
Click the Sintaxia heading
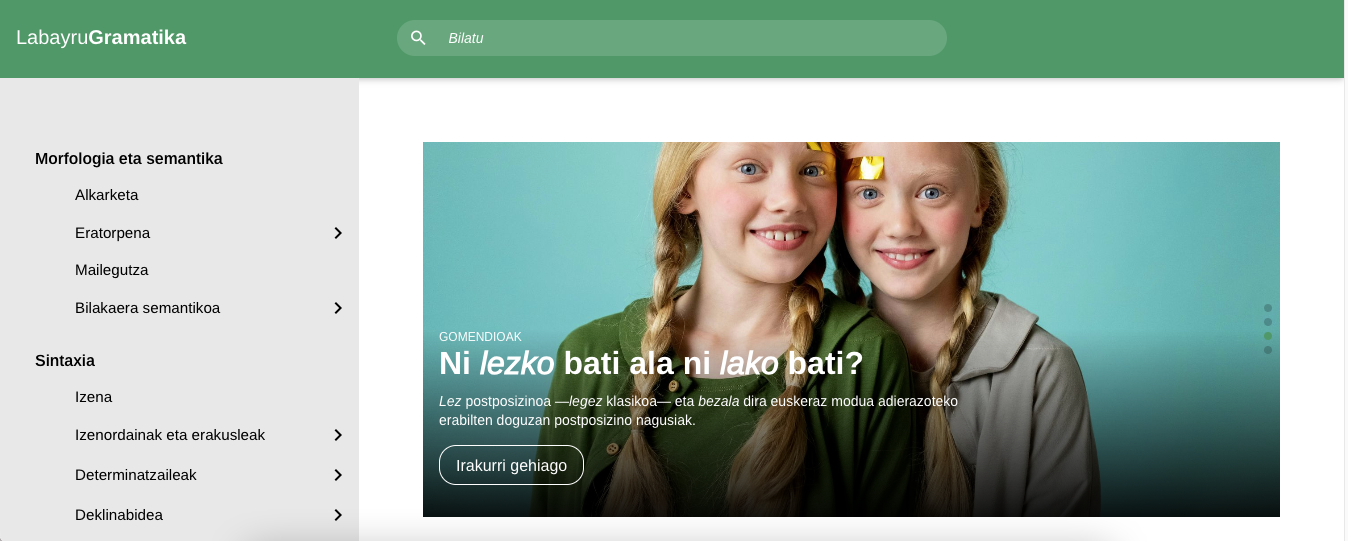pyautogui.click(x=65, y=360)
